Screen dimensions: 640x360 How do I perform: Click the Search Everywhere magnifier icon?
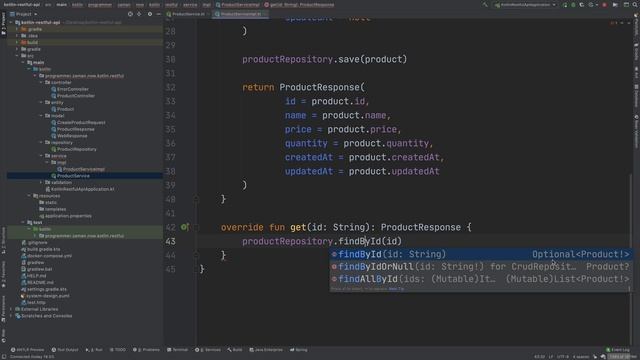coord(635,5)
